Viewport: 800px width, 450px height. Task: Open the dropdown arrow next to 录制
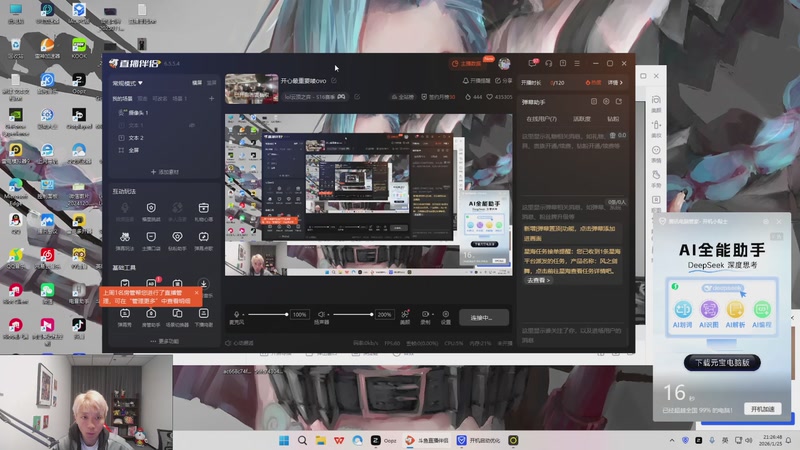(x=433, y=314)
